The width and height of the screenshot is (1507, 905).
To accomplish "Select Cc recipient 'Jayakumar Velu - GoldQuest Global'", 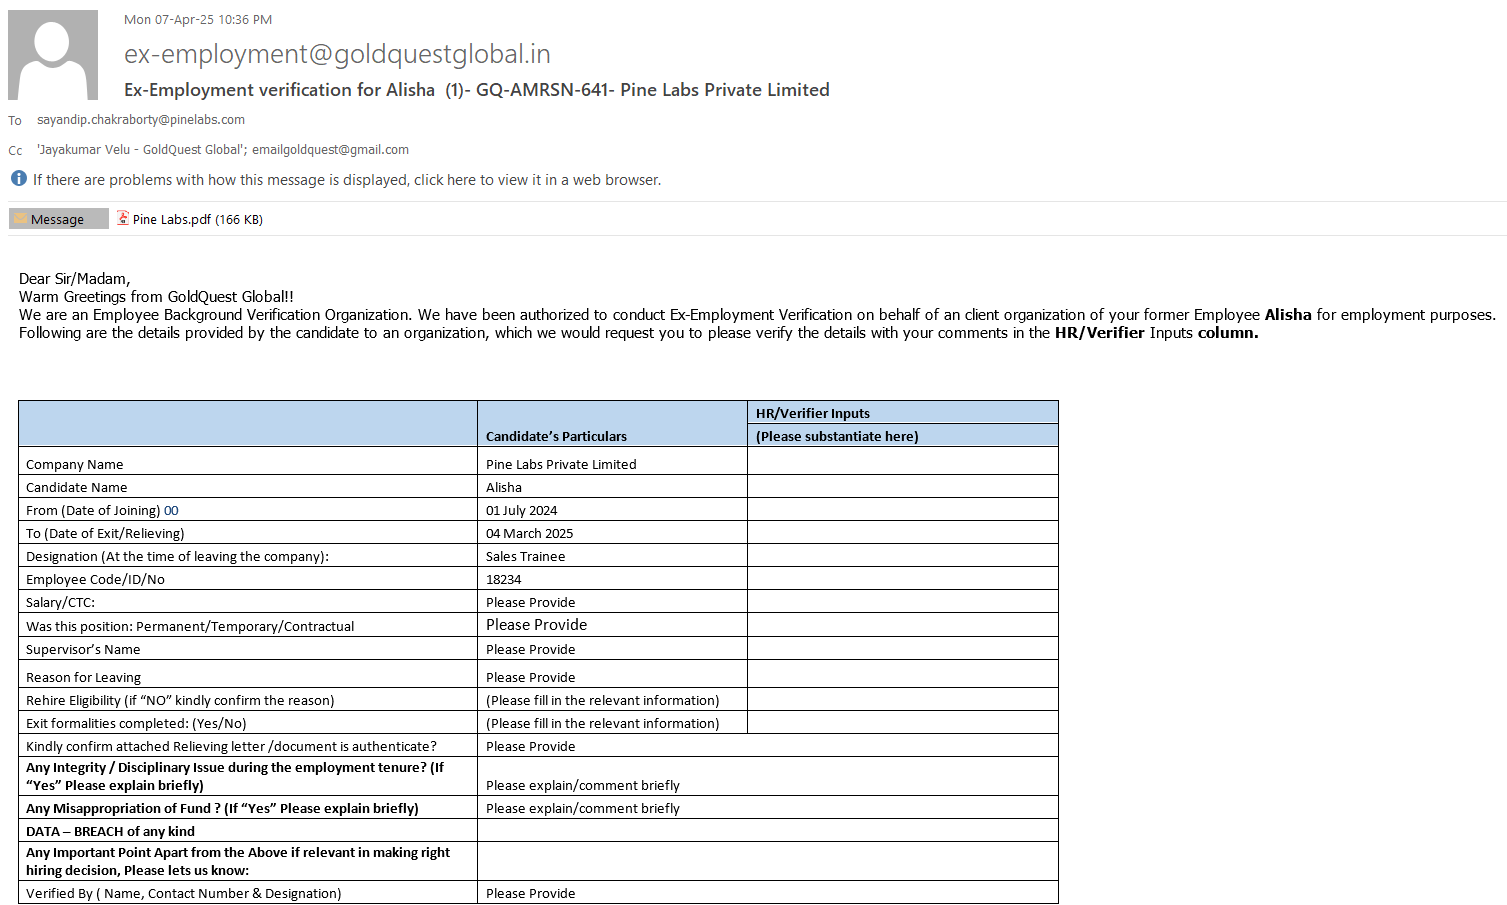I will click(x=141, y=150).
